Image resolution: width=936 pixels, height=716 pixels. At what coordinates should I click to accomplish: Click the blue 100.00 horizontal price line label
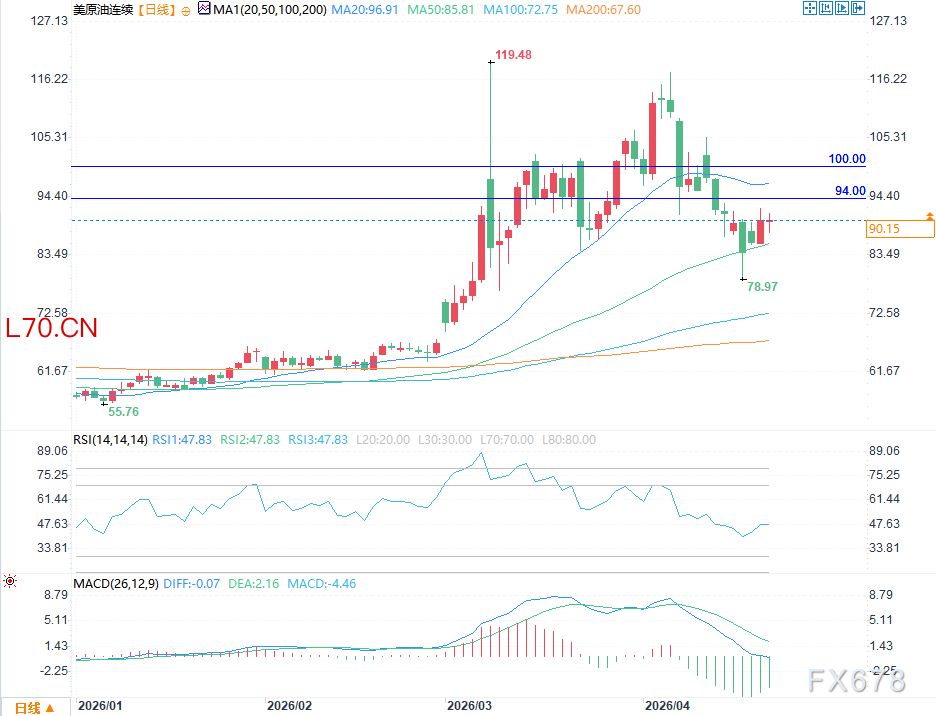(846, 159)
